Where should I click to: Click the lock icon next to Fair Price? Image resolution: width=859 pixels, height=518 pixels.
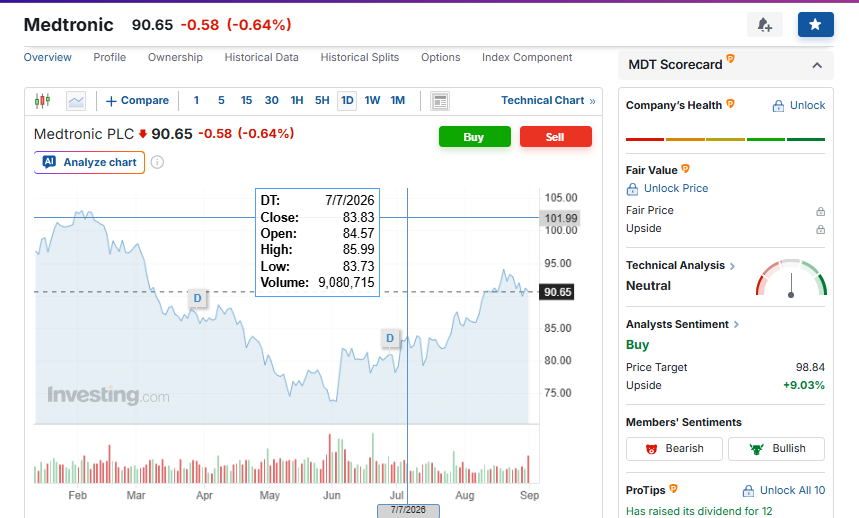[x=820, y=211]
